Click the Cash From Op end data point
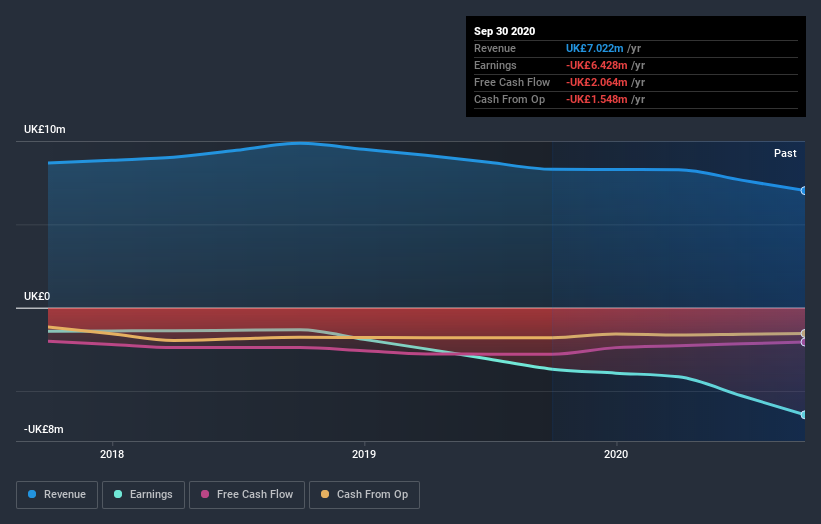821x524 pixels. coord(804,333)
